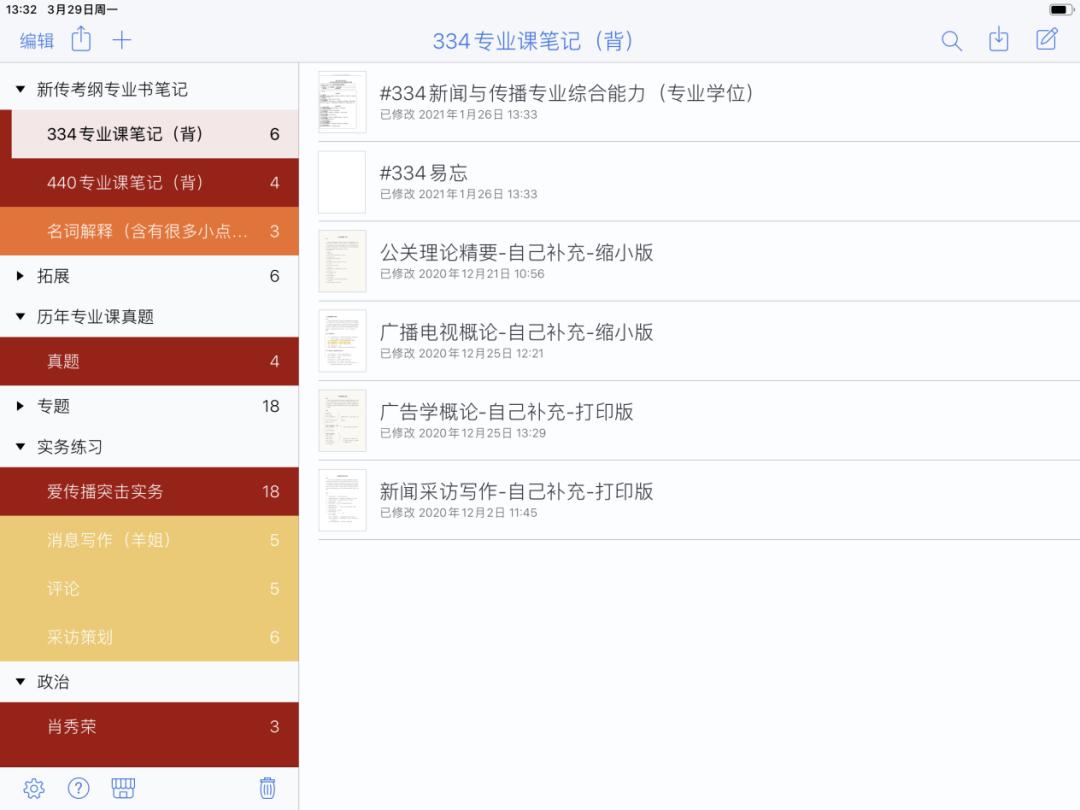Viewport: 1080px width, 810px height.
Task: Open thumbnail of 广告学概论 note
Action: 342,421
